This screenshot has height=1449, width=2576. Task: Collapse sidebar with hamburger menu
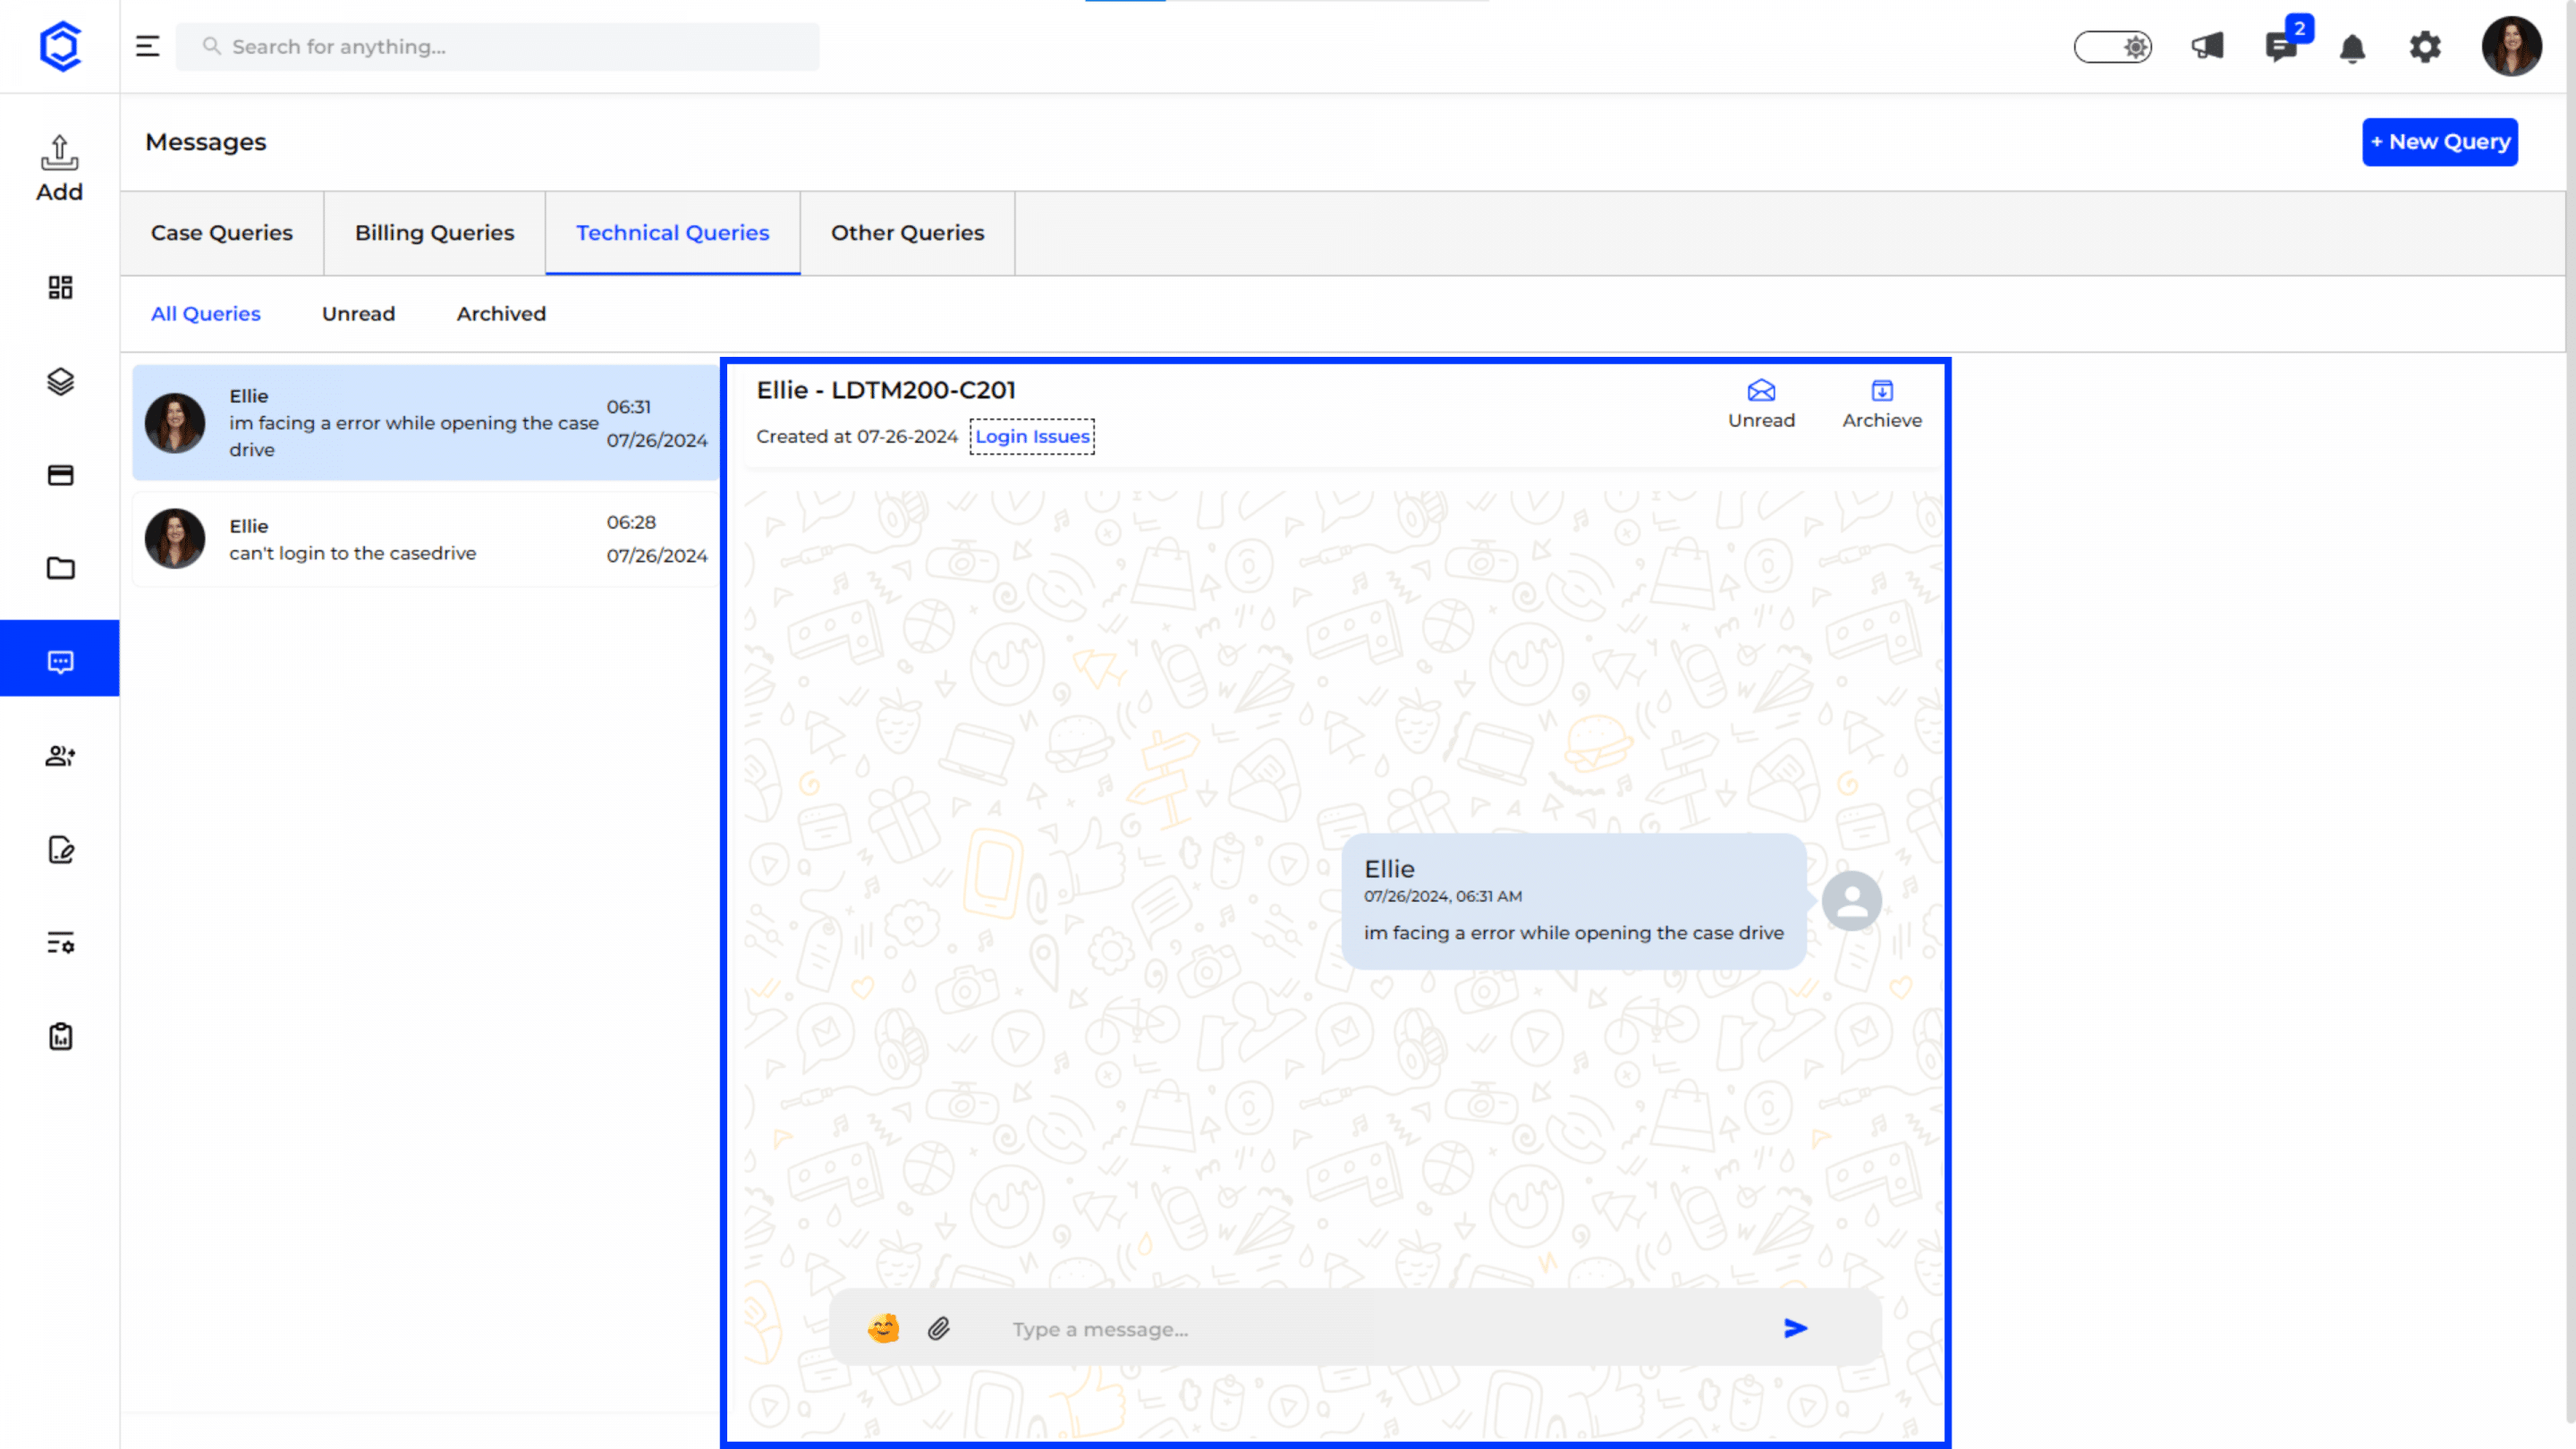coord(147,46)
